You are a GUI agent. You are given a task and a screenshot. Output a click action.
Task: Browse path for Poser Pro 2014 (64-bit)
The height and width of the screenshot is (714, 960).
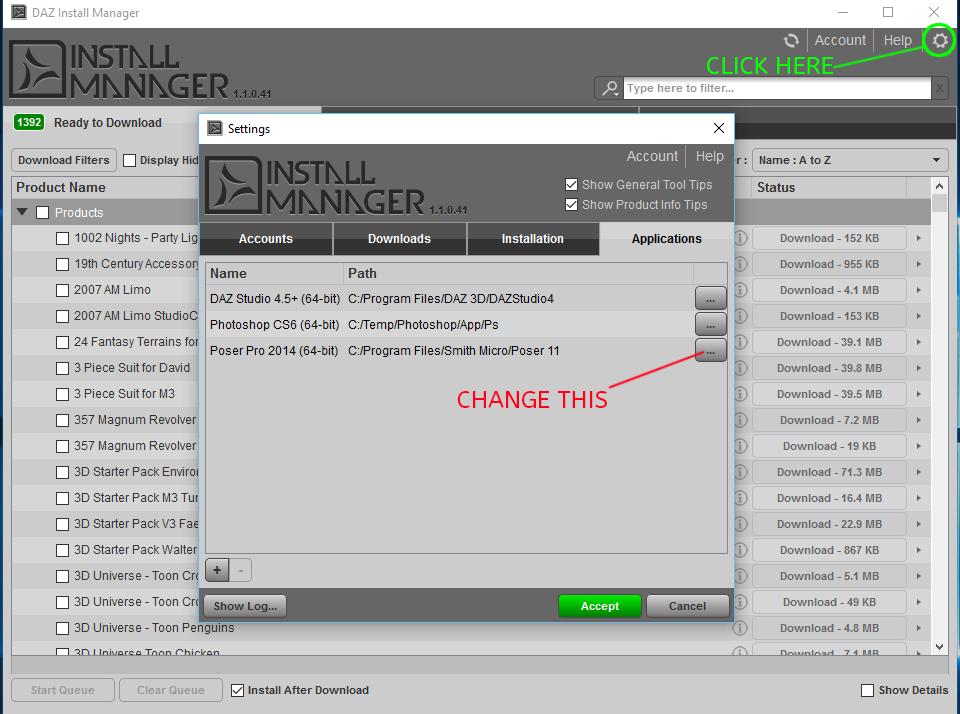click(x=710, y=351)
